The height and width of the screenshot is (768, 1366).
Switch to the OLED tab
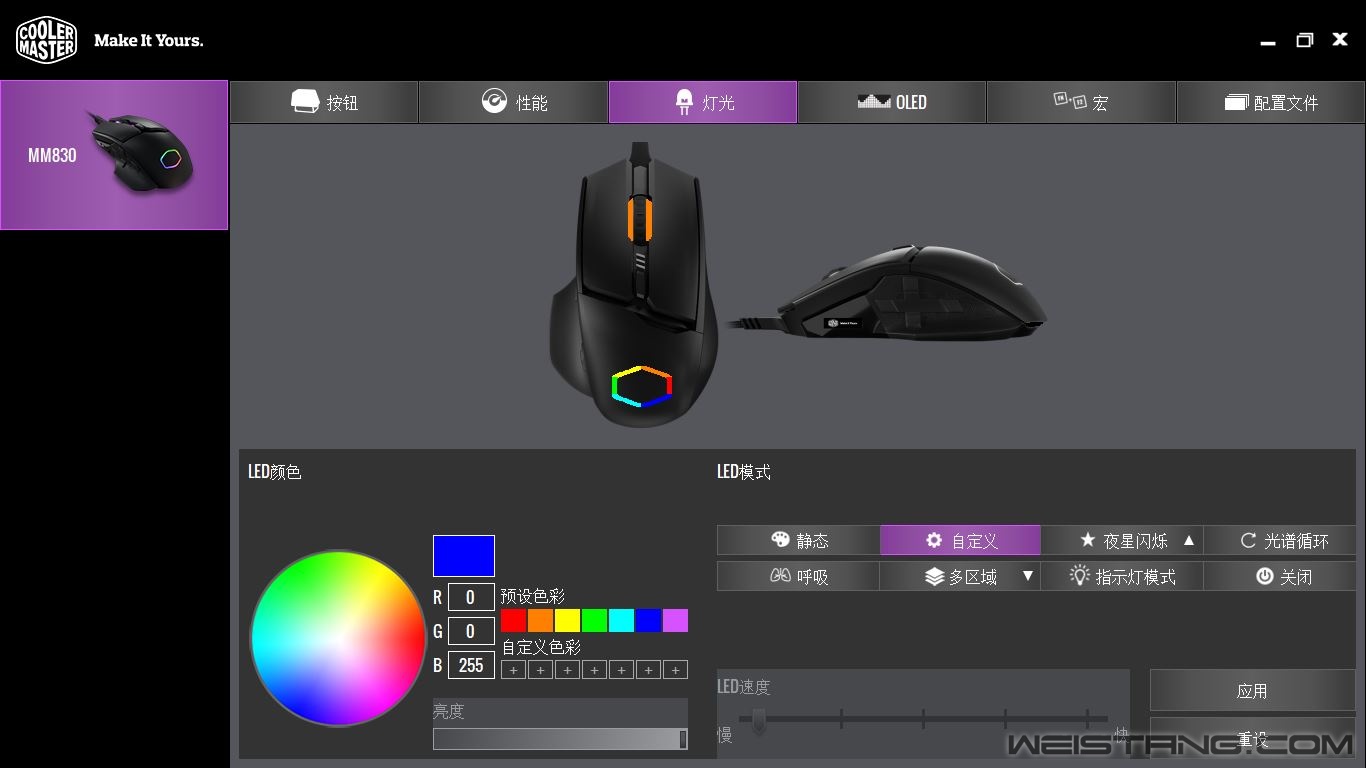(892, 102)
